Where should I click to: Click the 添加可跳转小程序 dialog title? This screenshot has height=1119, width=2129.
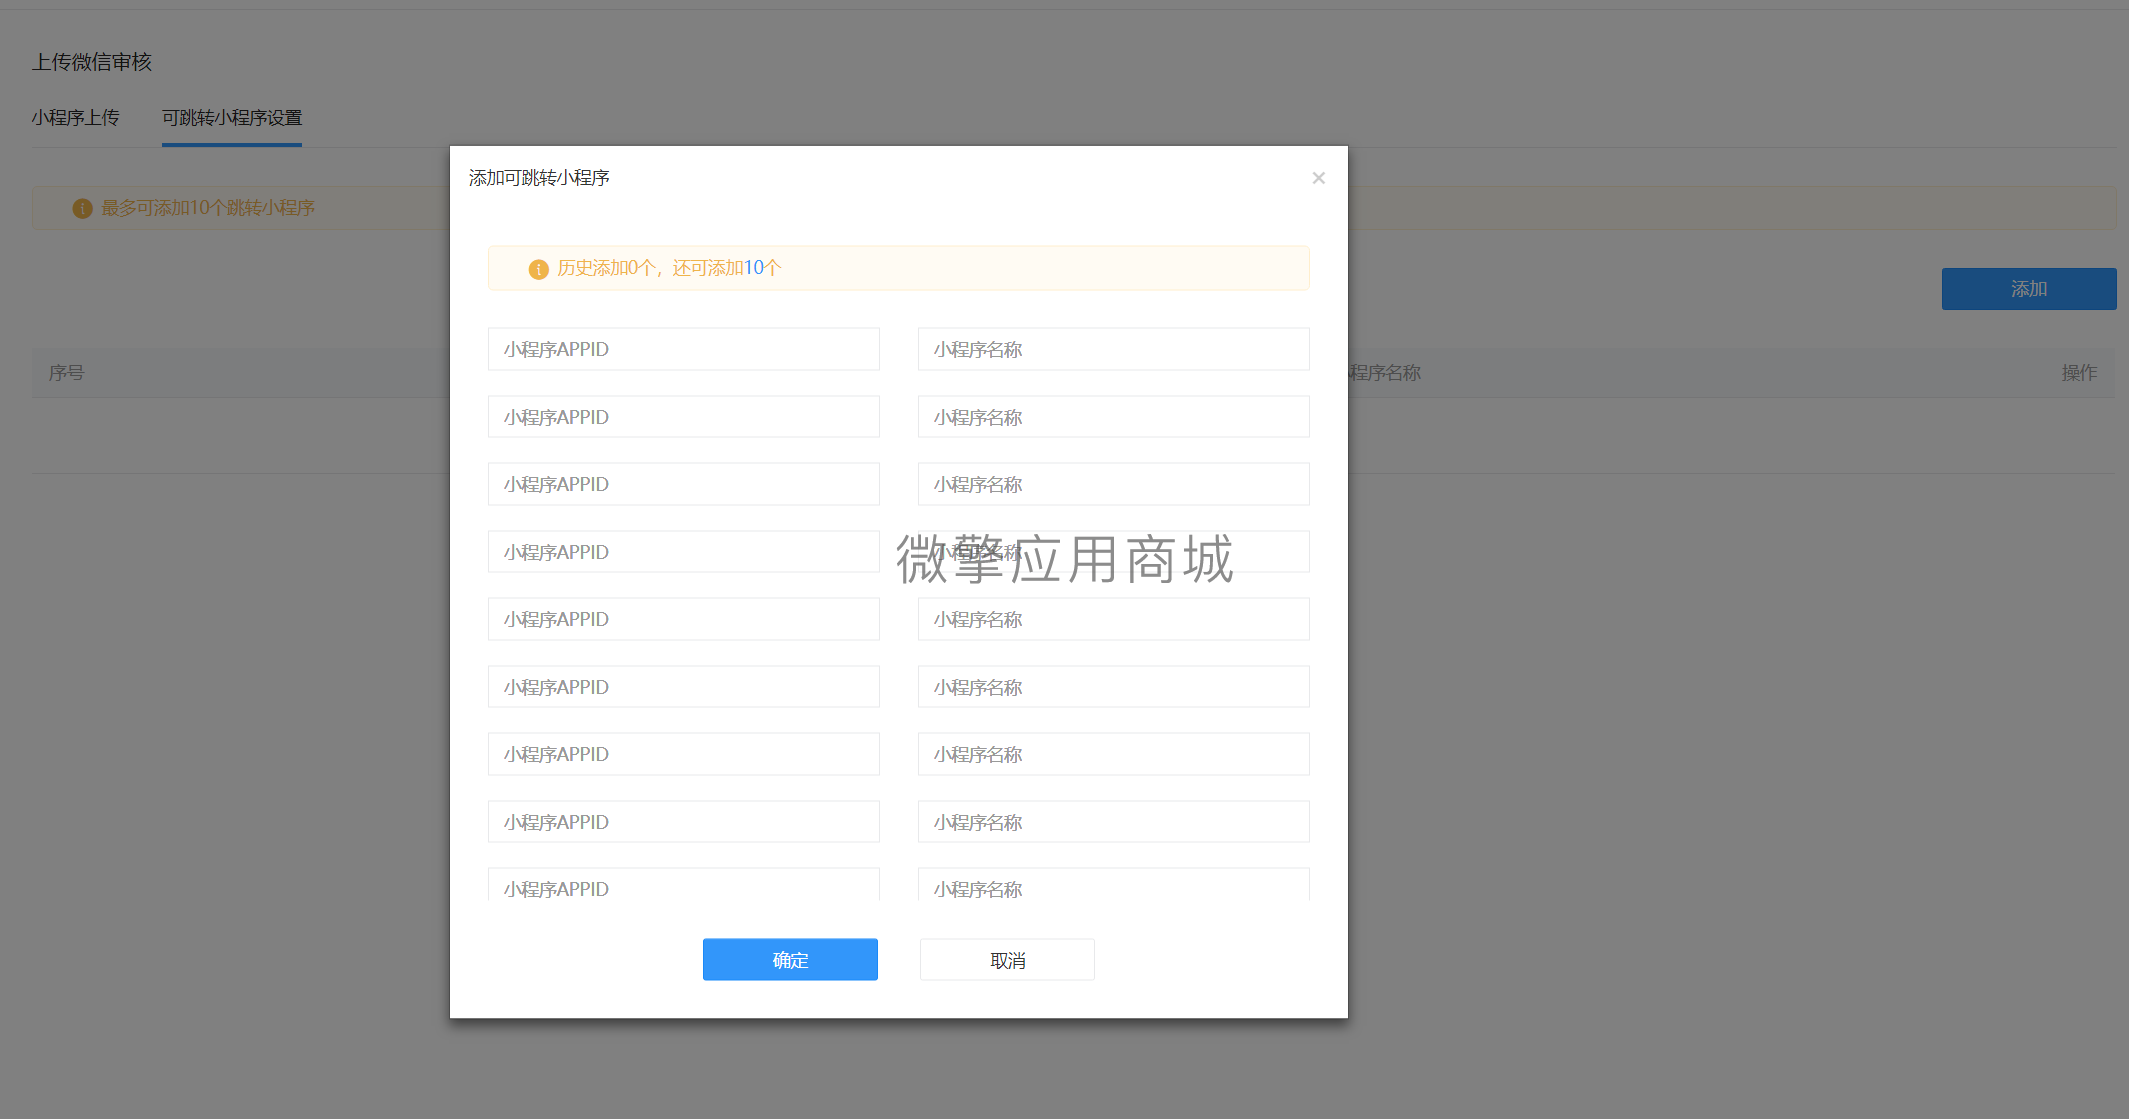[539, 178]
